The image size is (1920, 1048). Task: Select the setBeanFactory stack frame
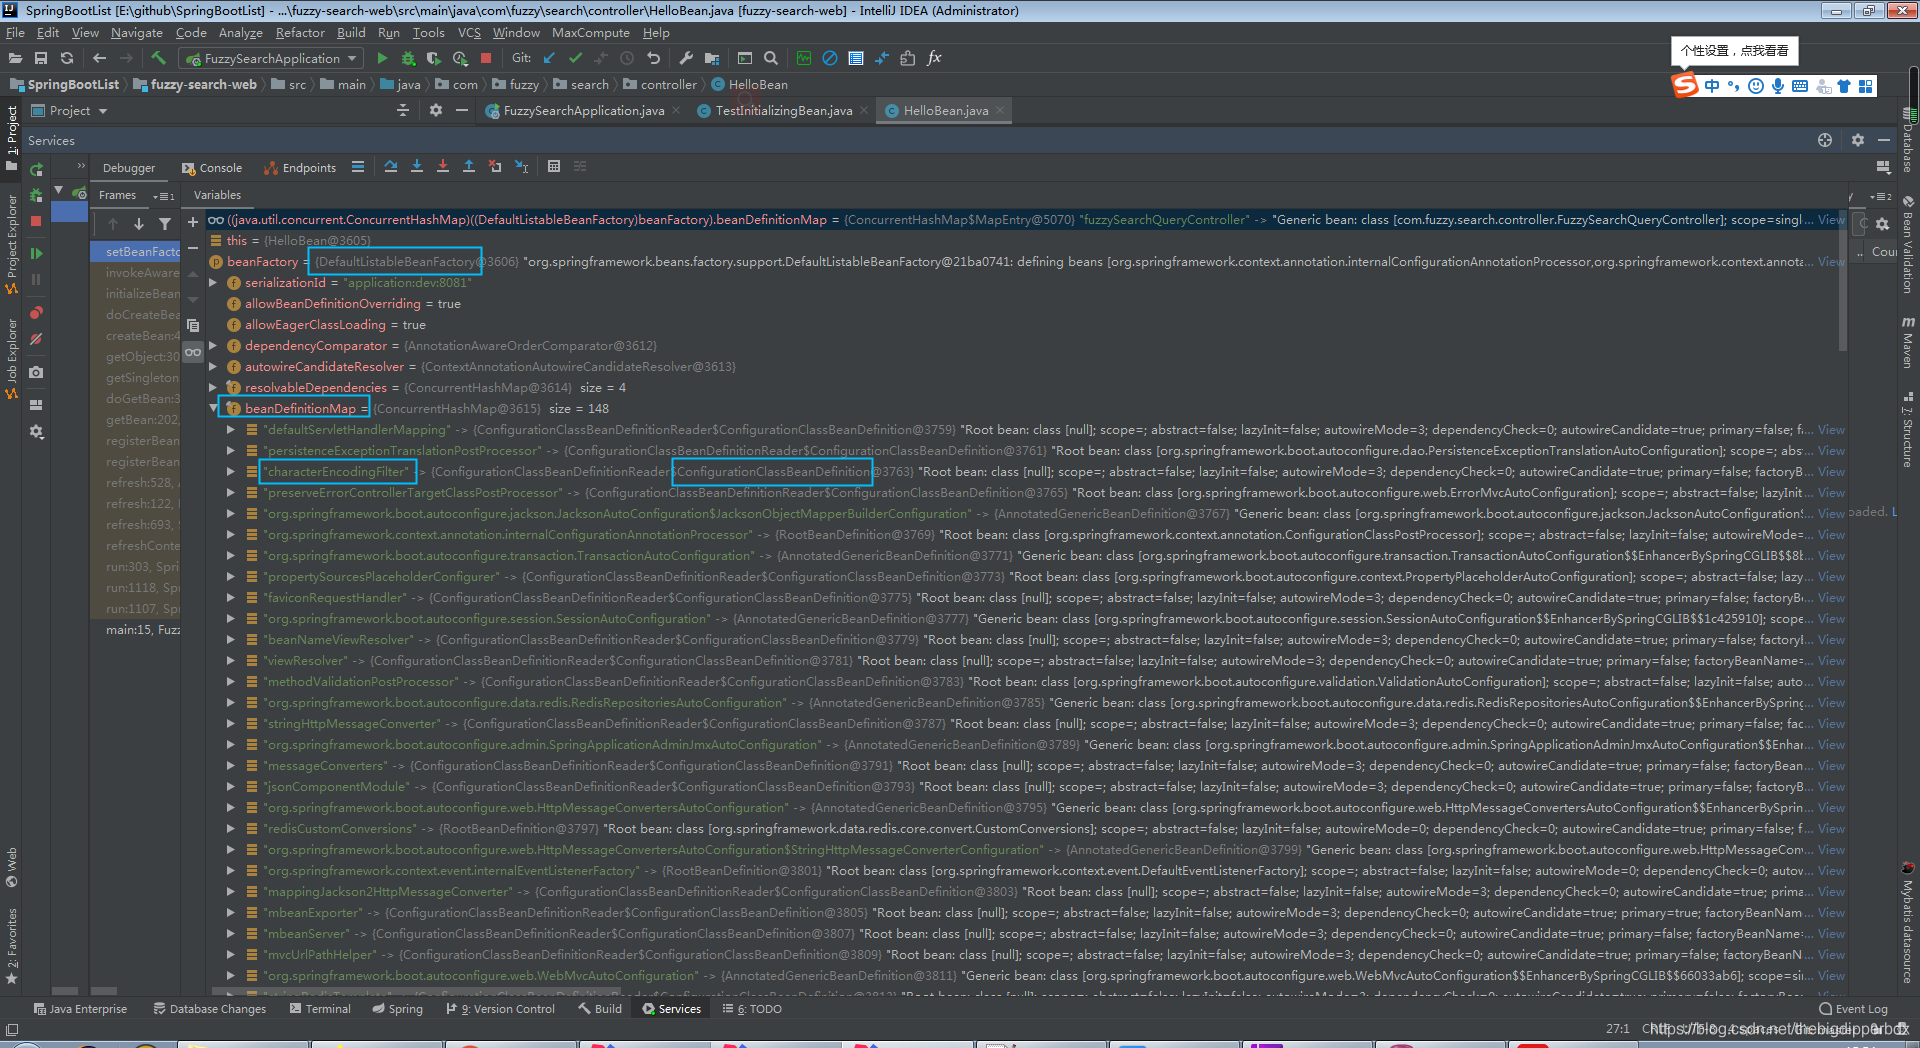pos(136,252)
